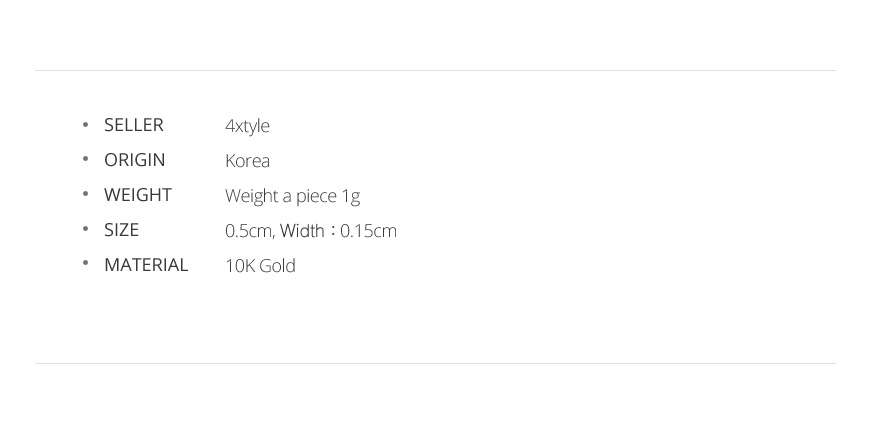Click the bullet next to WEIGHT

tap(85, 194)
